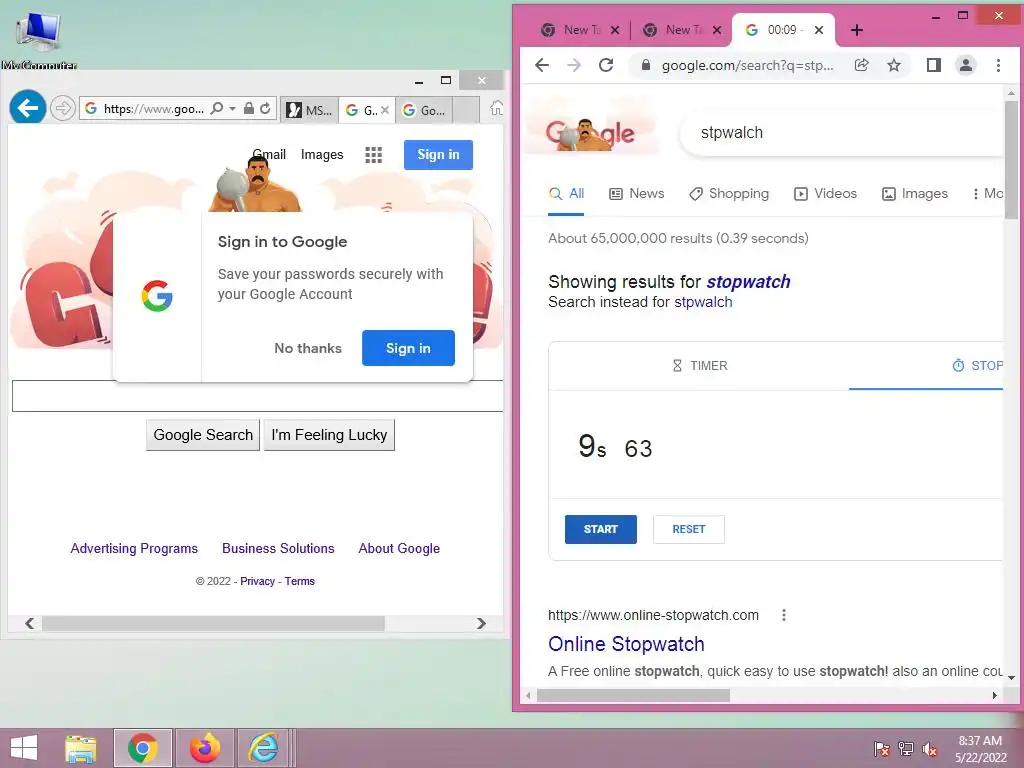Select the Videos search tab
This screenshot has width=1024, height=768.
click(825, 193)
